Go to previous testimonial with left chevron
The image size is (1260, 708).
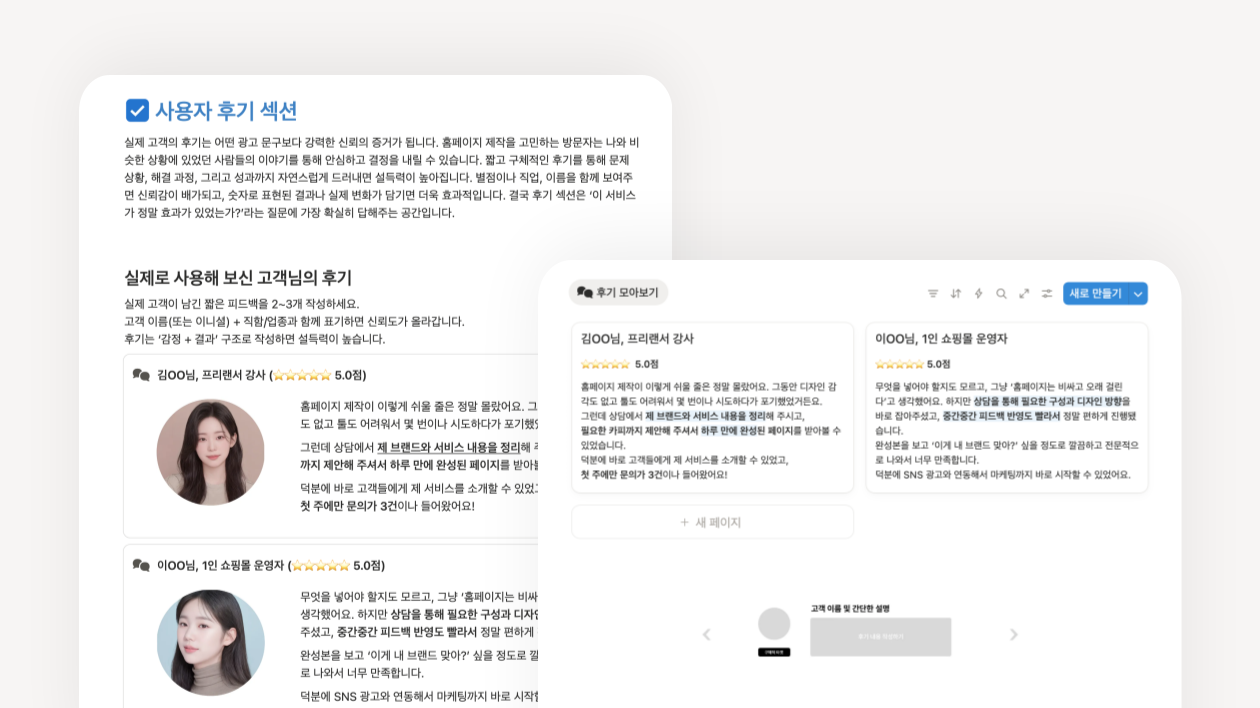pyautogui.click(x=706, y=635)
